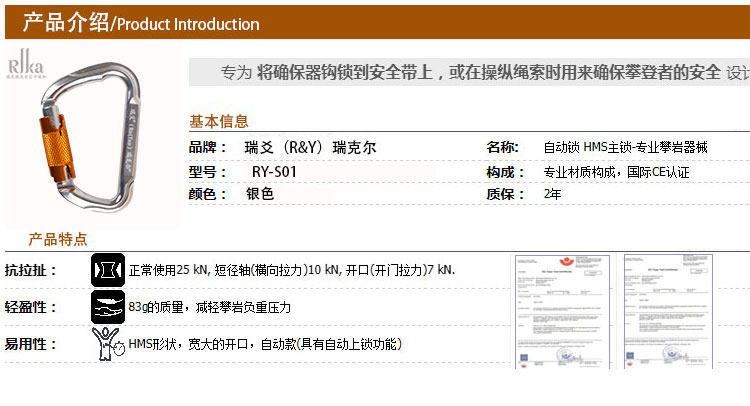Click the 型号： label
Viewport: 750px width, 406px height.
(x=207, y=172)
